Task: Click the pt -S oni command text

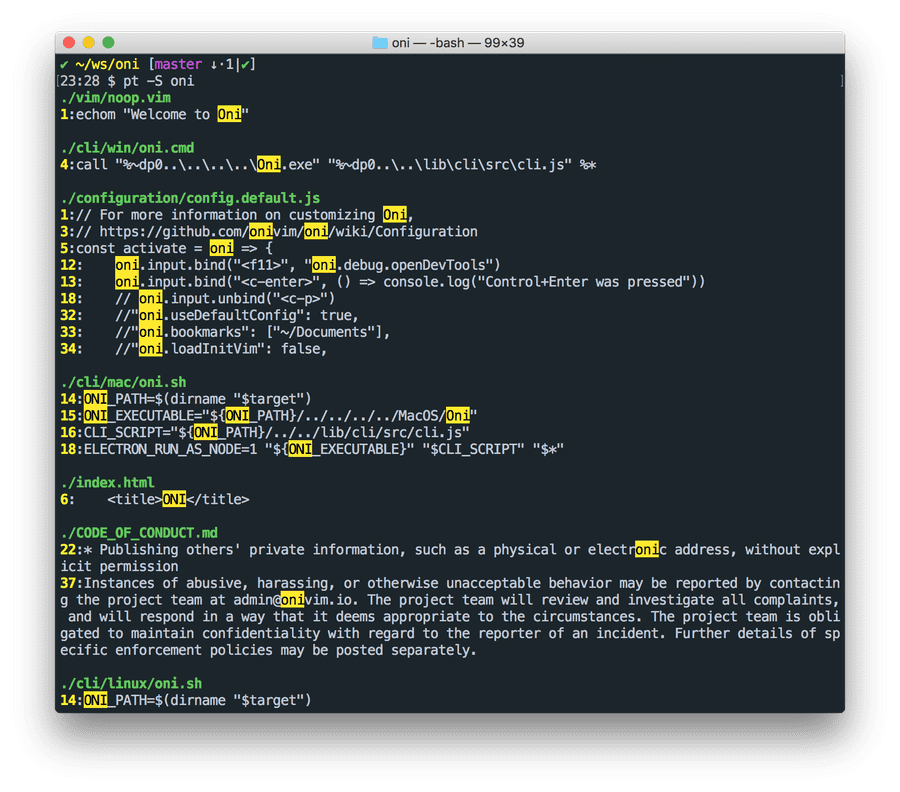Action: coord(160,80)
